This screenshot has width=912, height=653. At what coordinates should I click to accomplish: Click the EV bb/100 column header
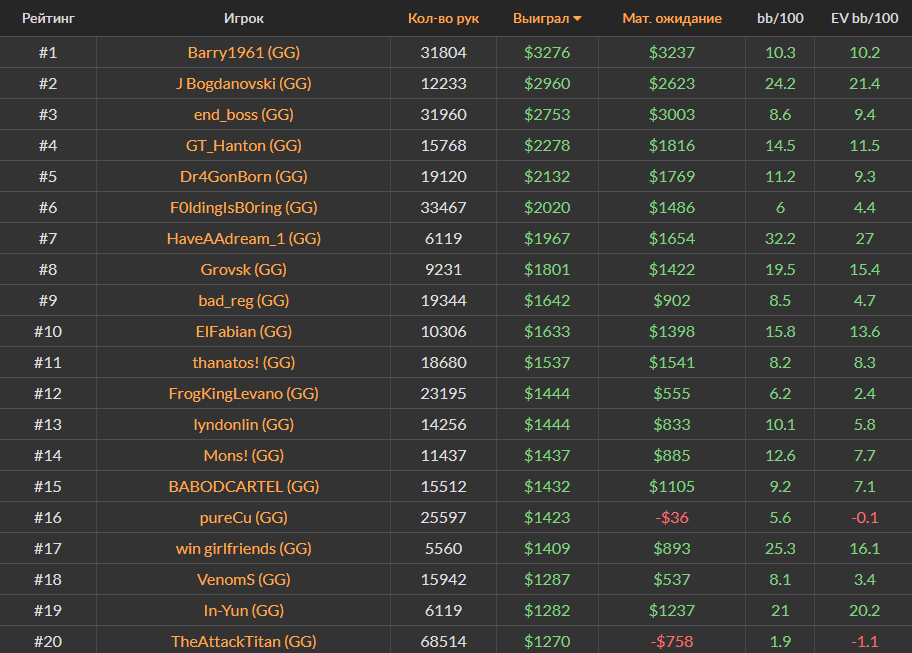(x=864, y=18)
